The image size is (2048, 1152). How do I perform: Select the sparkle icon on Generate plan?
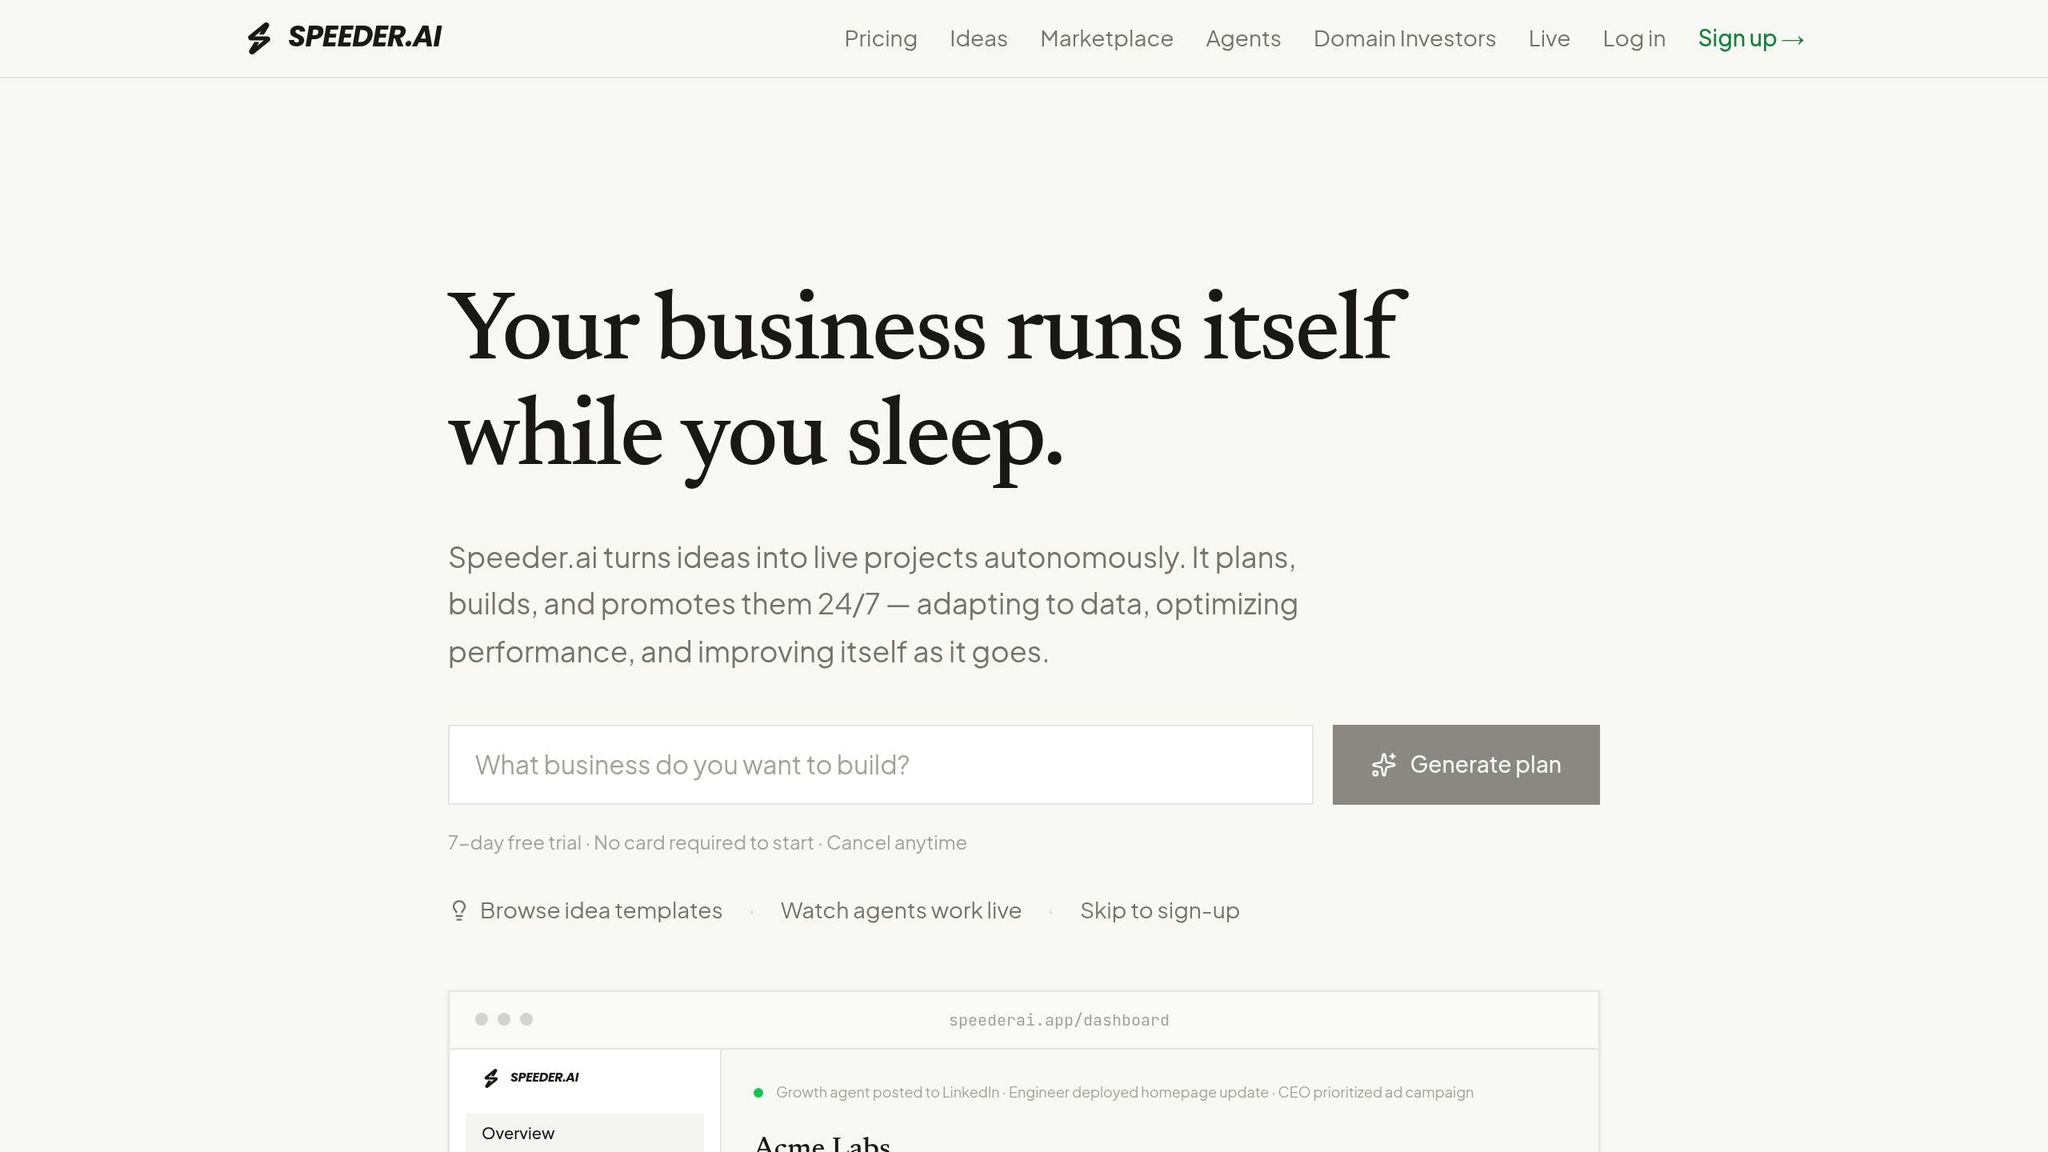click(x=1384, y=764)
